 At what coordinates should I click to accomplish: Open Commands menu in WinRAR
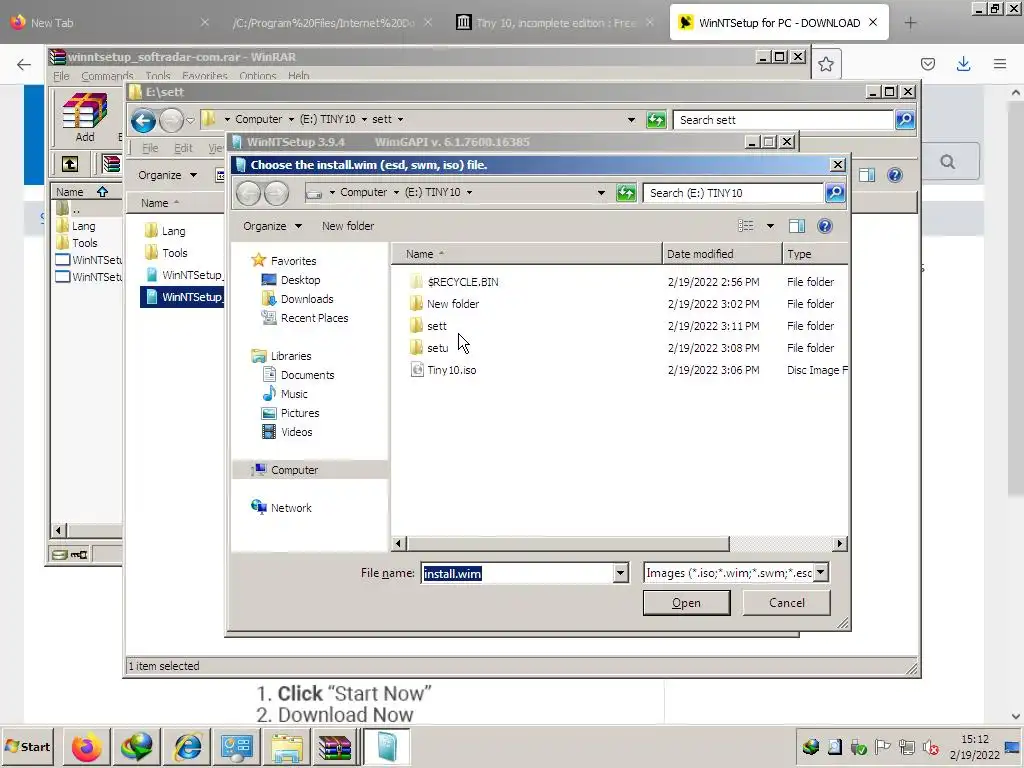107,76
